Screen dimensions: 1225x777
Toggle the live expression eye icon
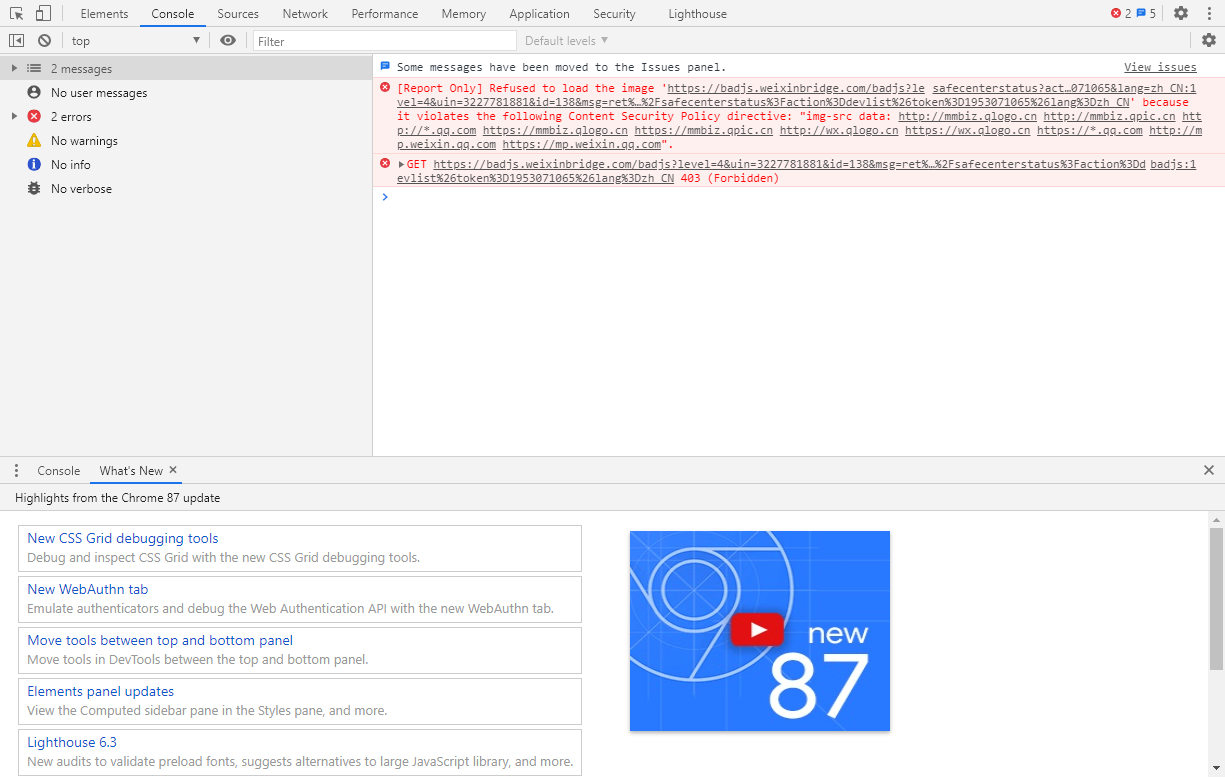(x=228, y=40)
